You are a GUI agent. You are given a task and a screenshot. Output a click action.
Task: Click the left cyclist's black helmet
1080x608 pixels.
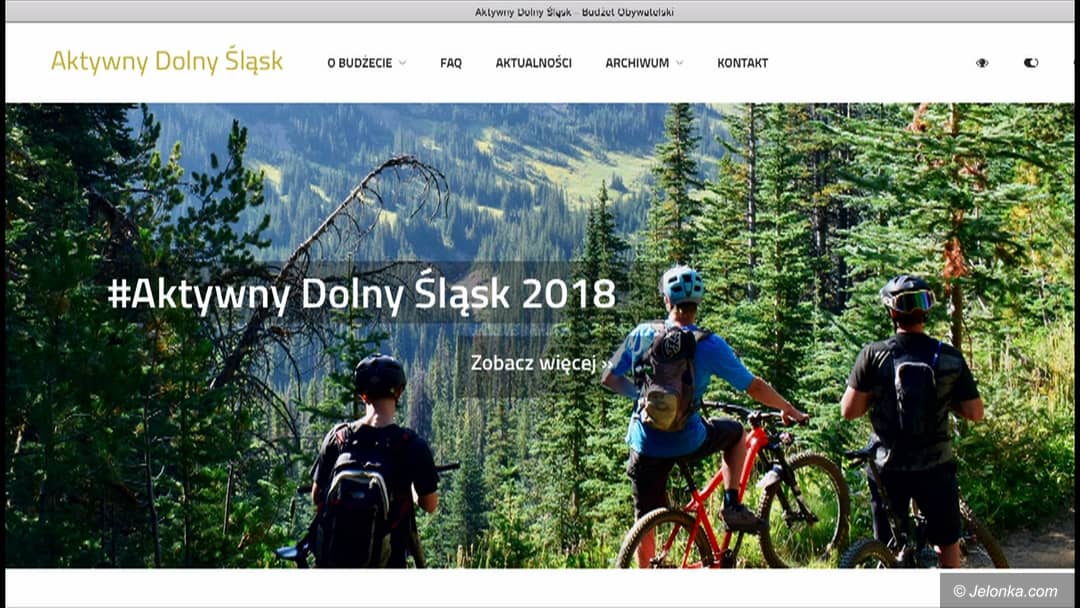(x=380, y=374)
